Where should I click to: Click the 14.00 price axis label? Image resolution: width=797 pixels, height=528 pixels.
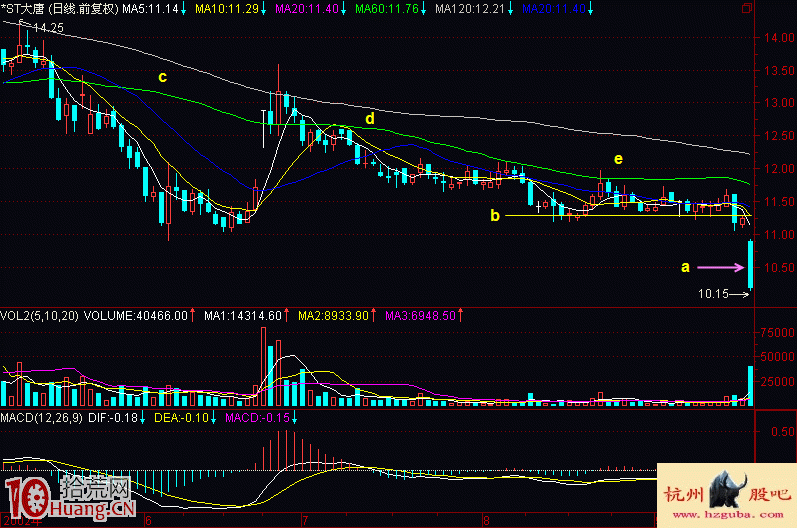tap(779, 37)
